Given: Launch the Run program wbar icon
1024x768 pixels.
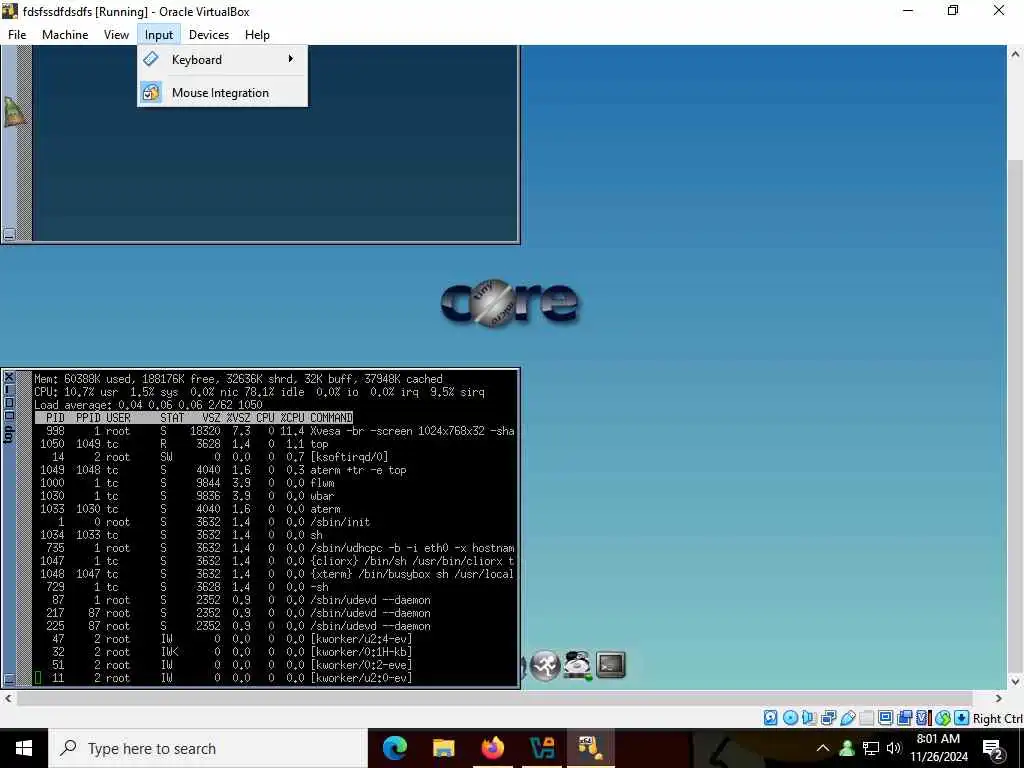Looking at the screenshot, I should tap(545, 665).
